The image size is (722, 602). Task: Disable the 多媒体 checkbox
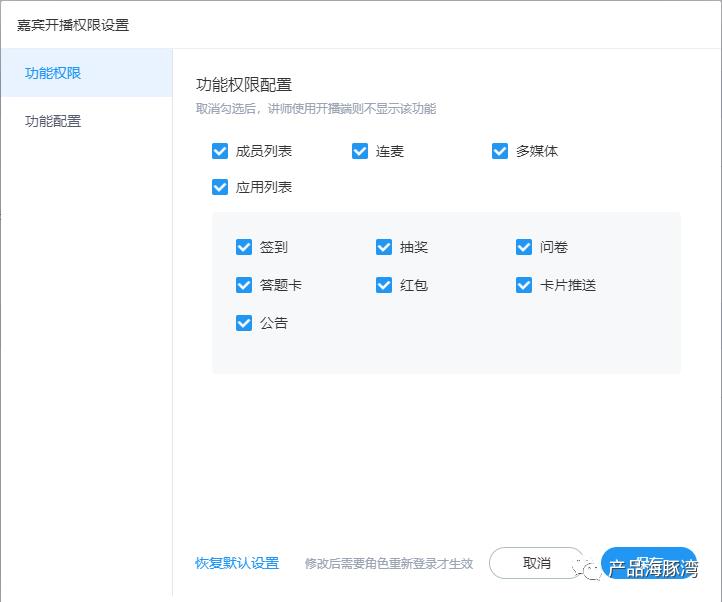pos(500,151)
